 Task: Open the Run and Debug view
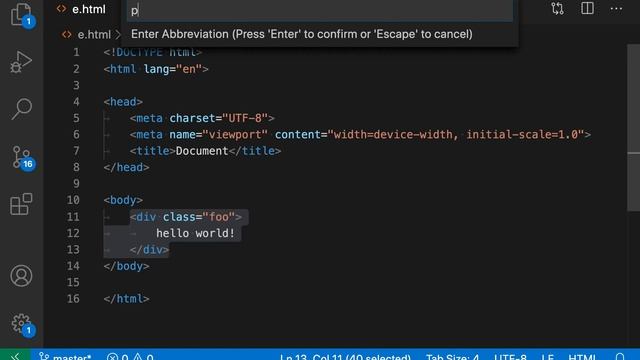21,62
